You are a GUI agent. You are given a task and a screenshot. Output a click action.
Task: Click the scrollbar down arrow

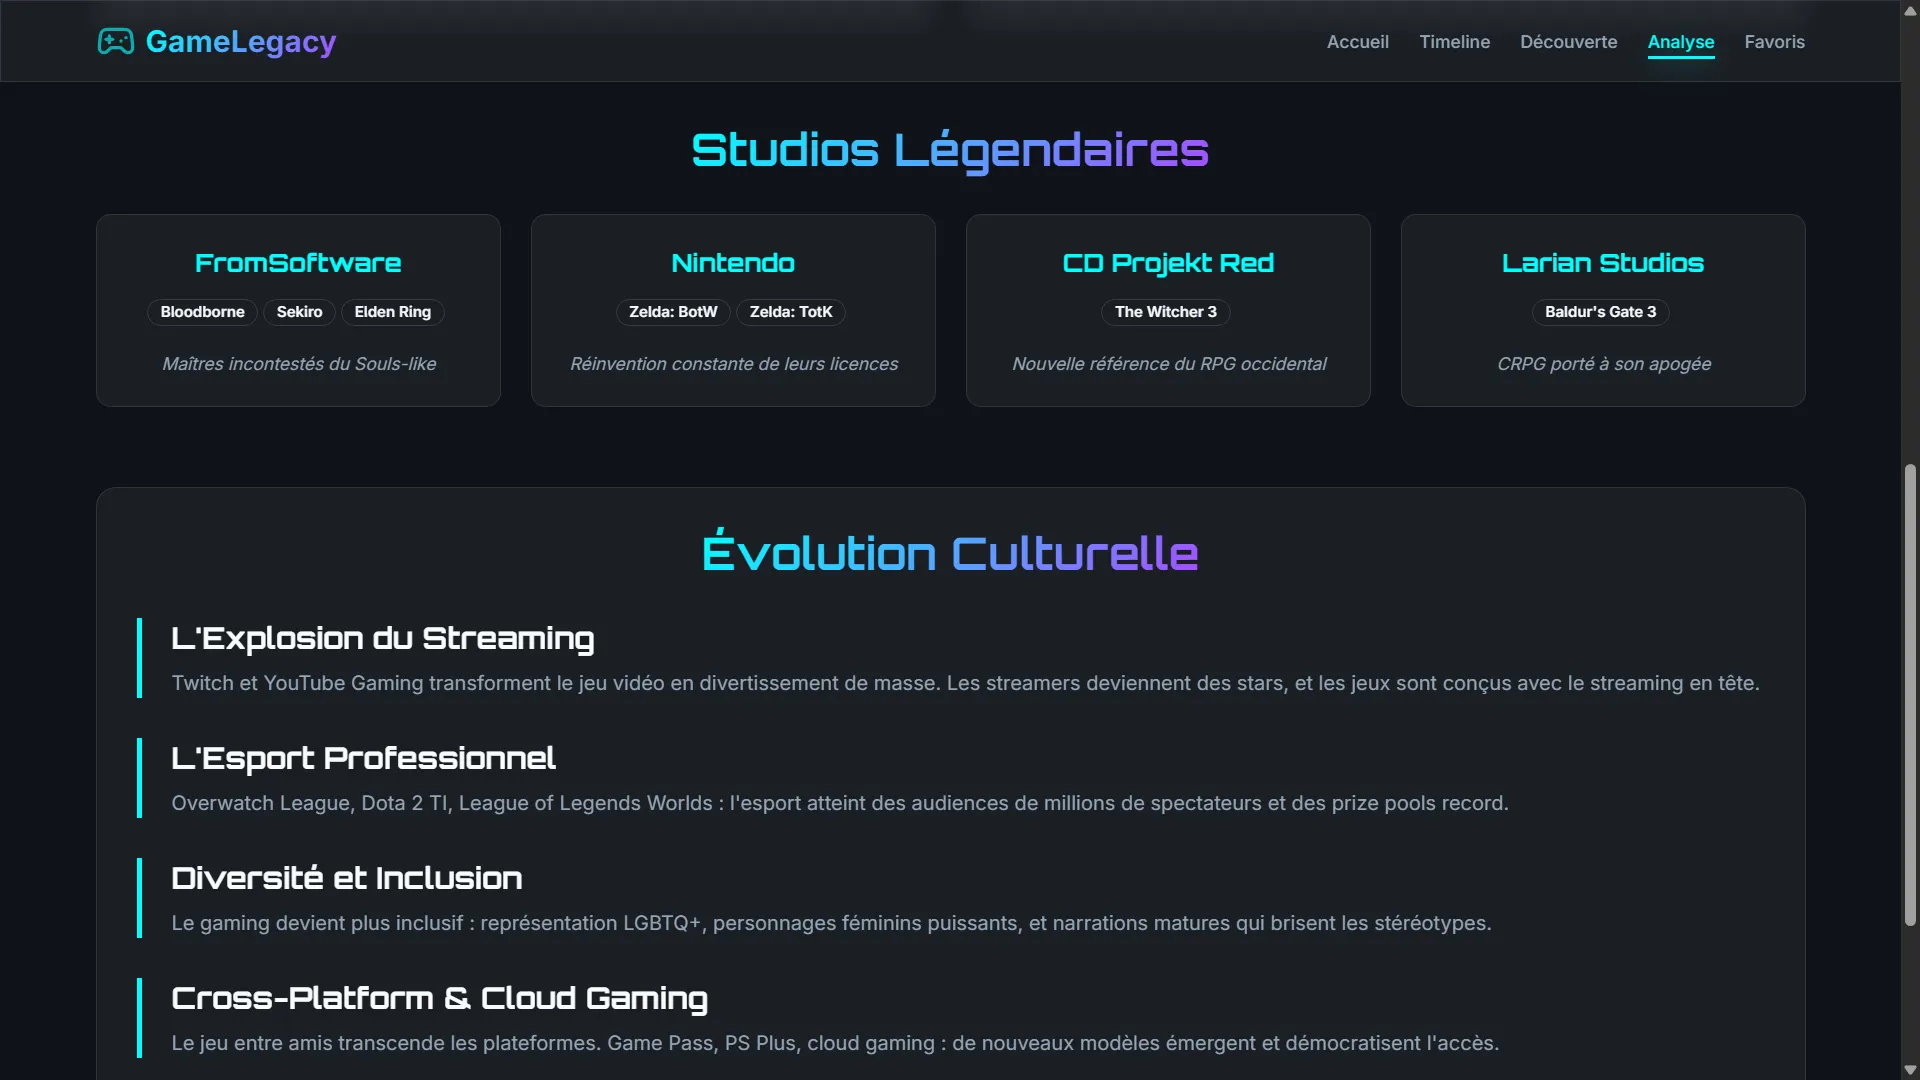(1910, 1071)
